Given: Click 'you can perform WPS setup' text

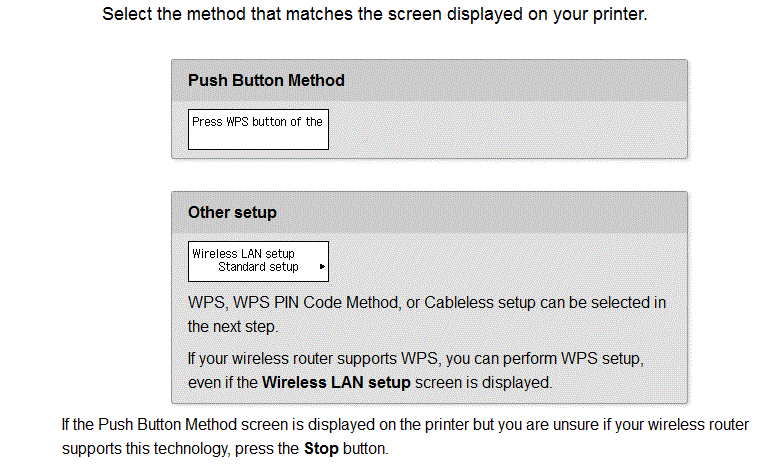Looking at the screenshot, I should 544,358.
